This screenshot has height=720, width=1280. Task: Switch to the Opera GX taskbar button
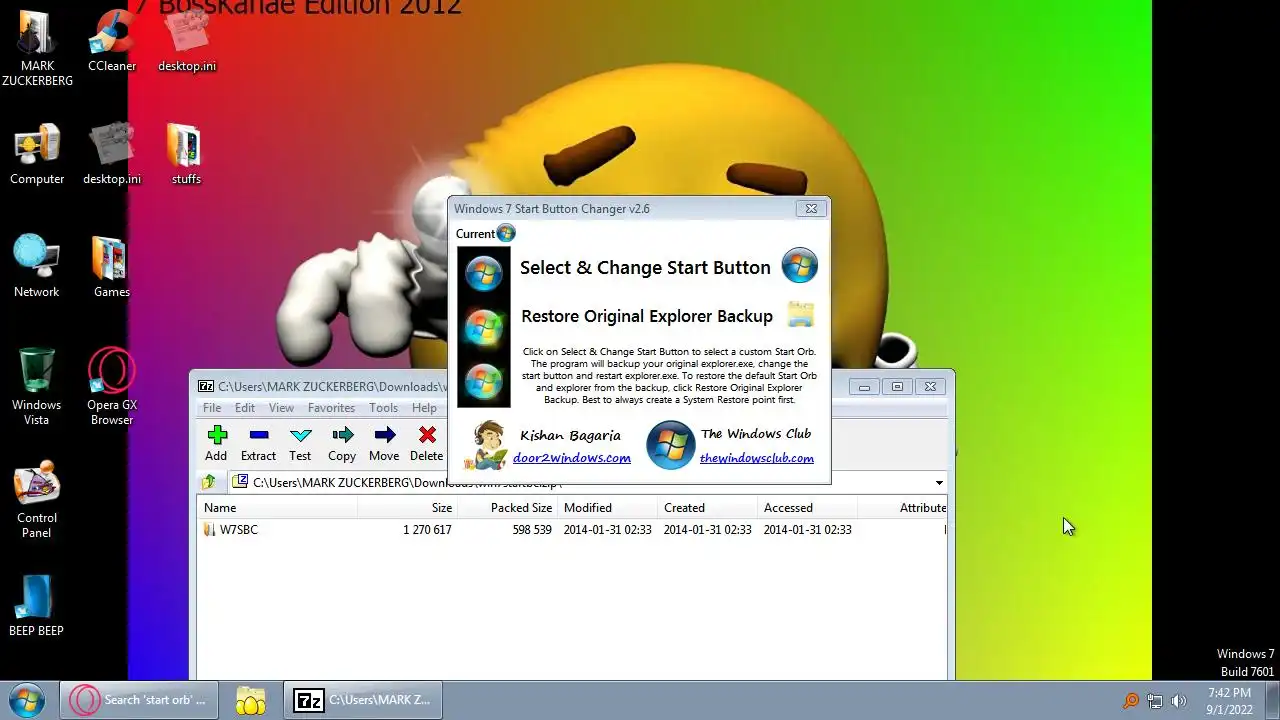click(x=138, y=700)
